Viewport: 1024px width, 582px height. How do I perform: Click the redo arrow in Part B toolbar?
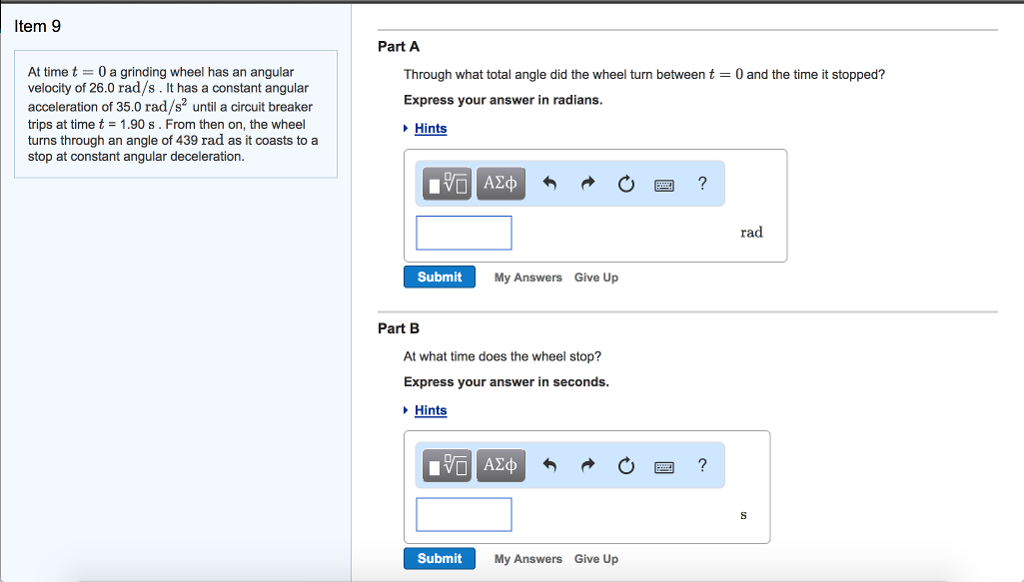[x=587, y=465]
